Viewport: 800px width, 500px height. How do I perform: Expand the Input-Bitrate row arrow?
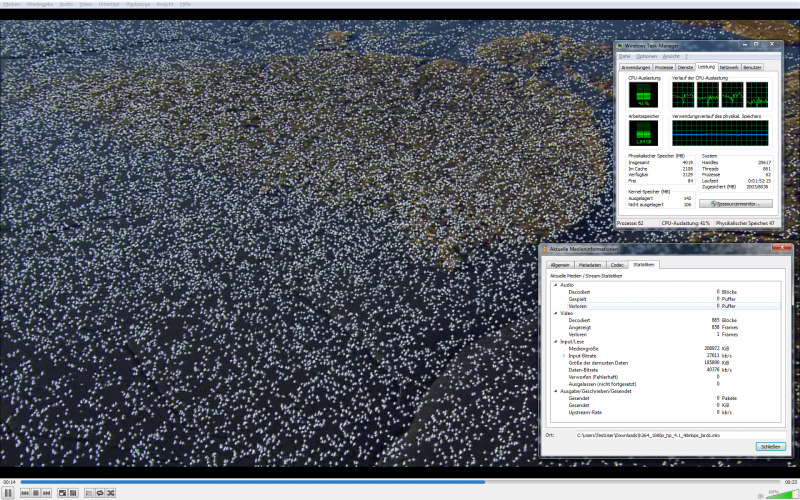tap(564, 356)
